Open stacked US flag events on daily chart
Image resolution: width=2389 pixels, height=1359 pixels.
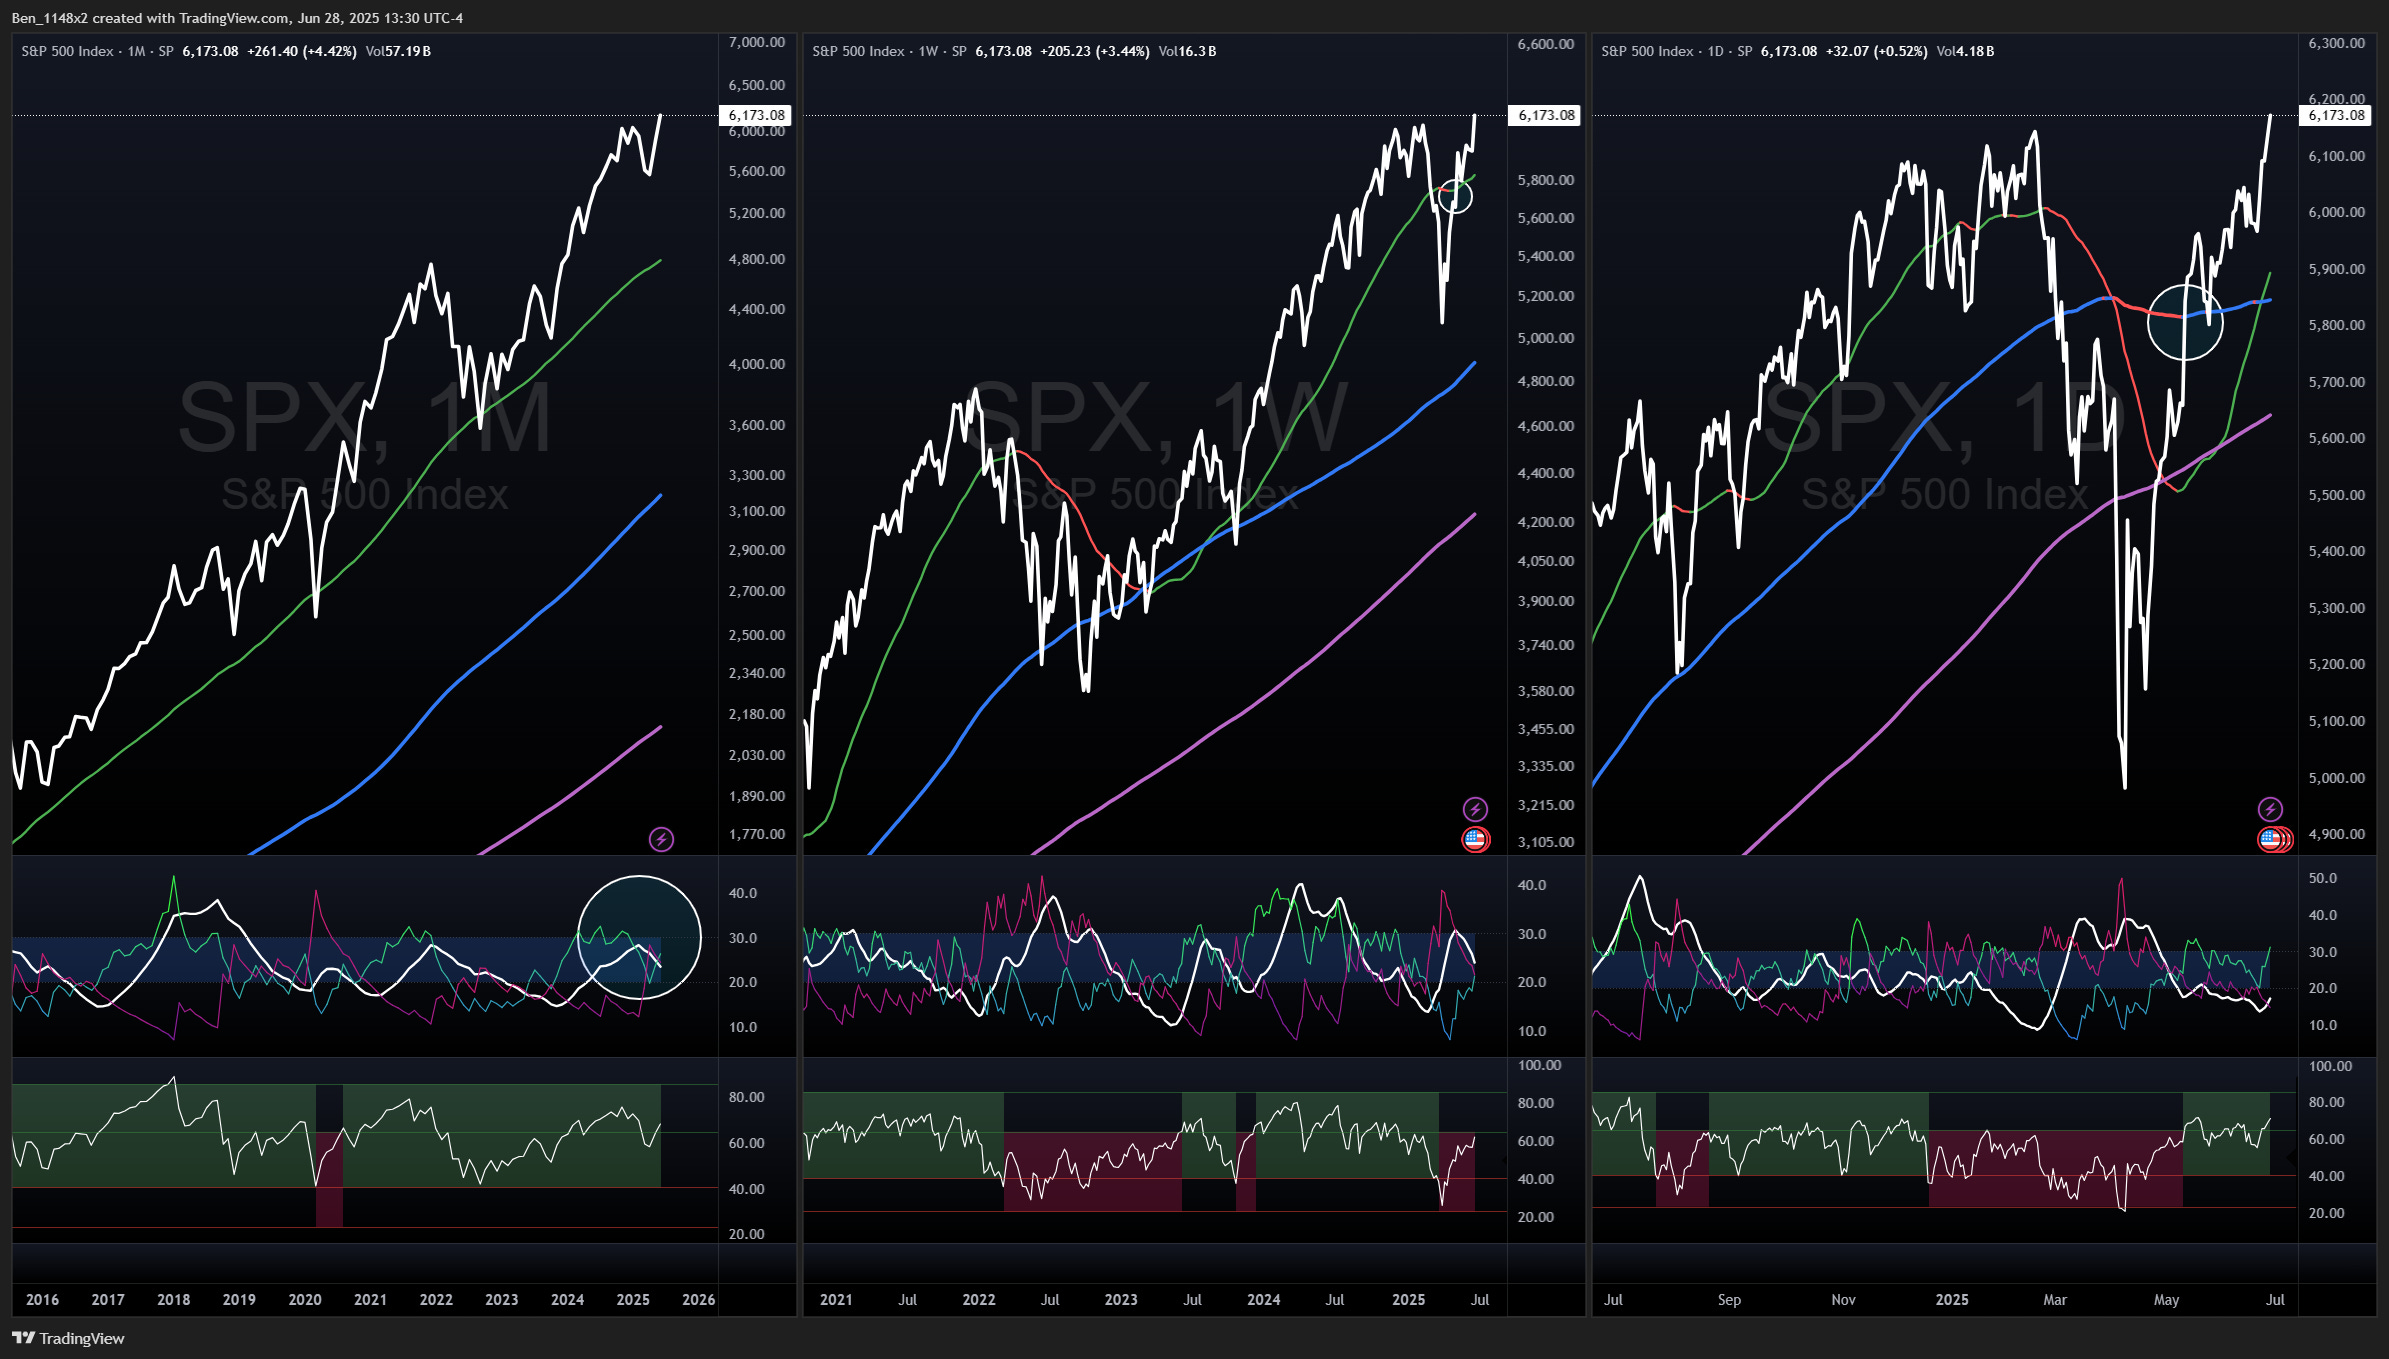(x=2273, y=839)
